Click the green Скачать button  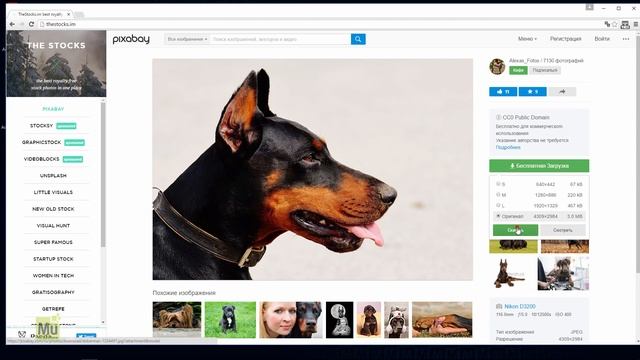pyautogui.click(x=515, y=230)
